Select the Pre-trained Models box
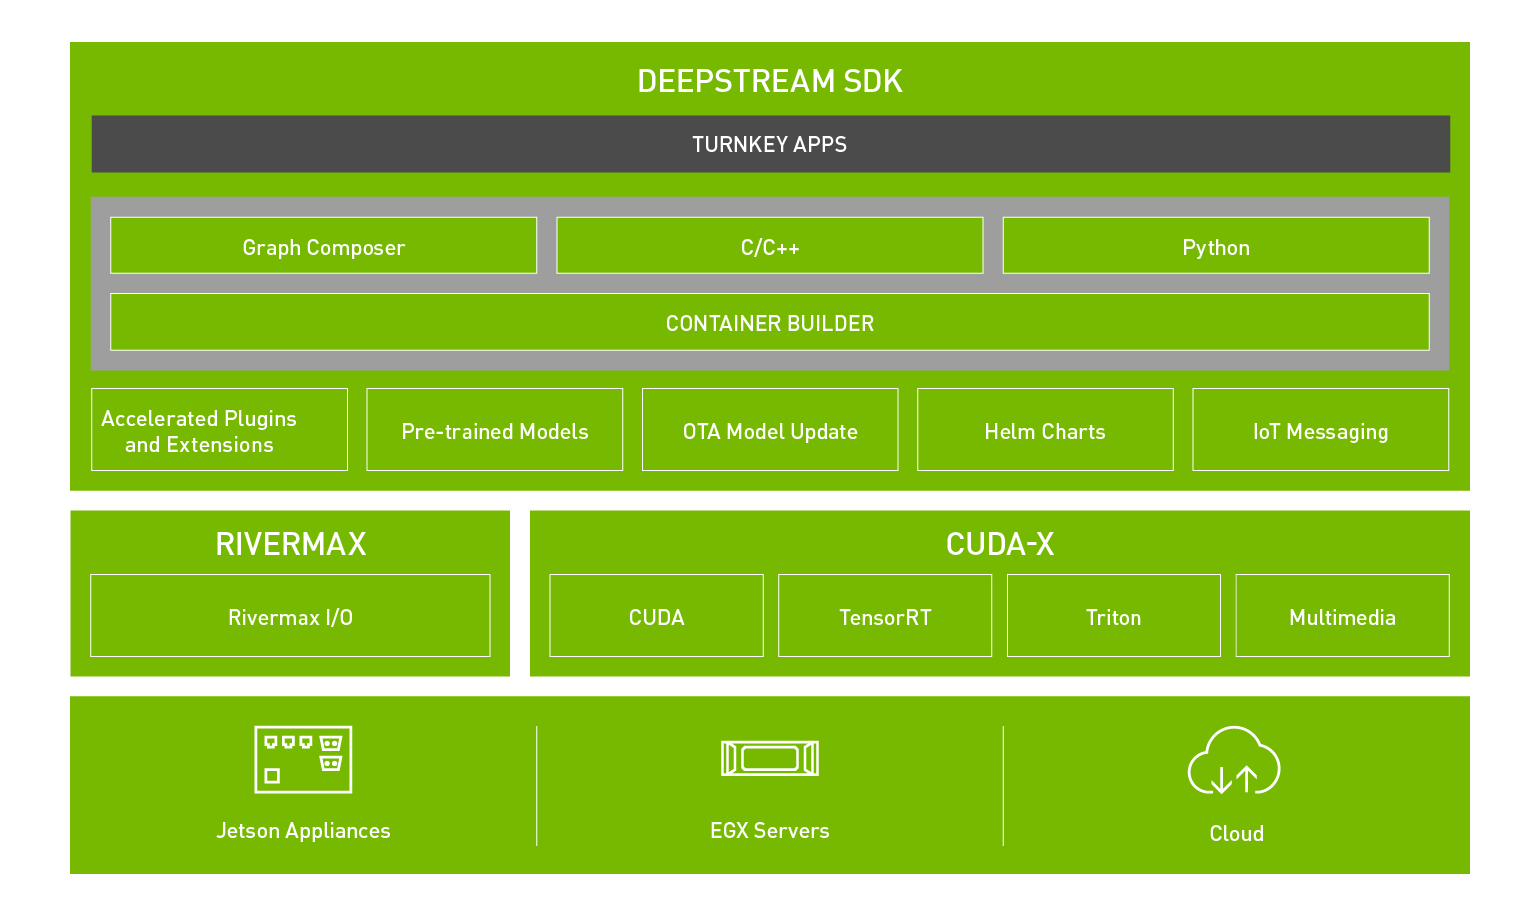1540x916 pixels. tap(495, 430)
